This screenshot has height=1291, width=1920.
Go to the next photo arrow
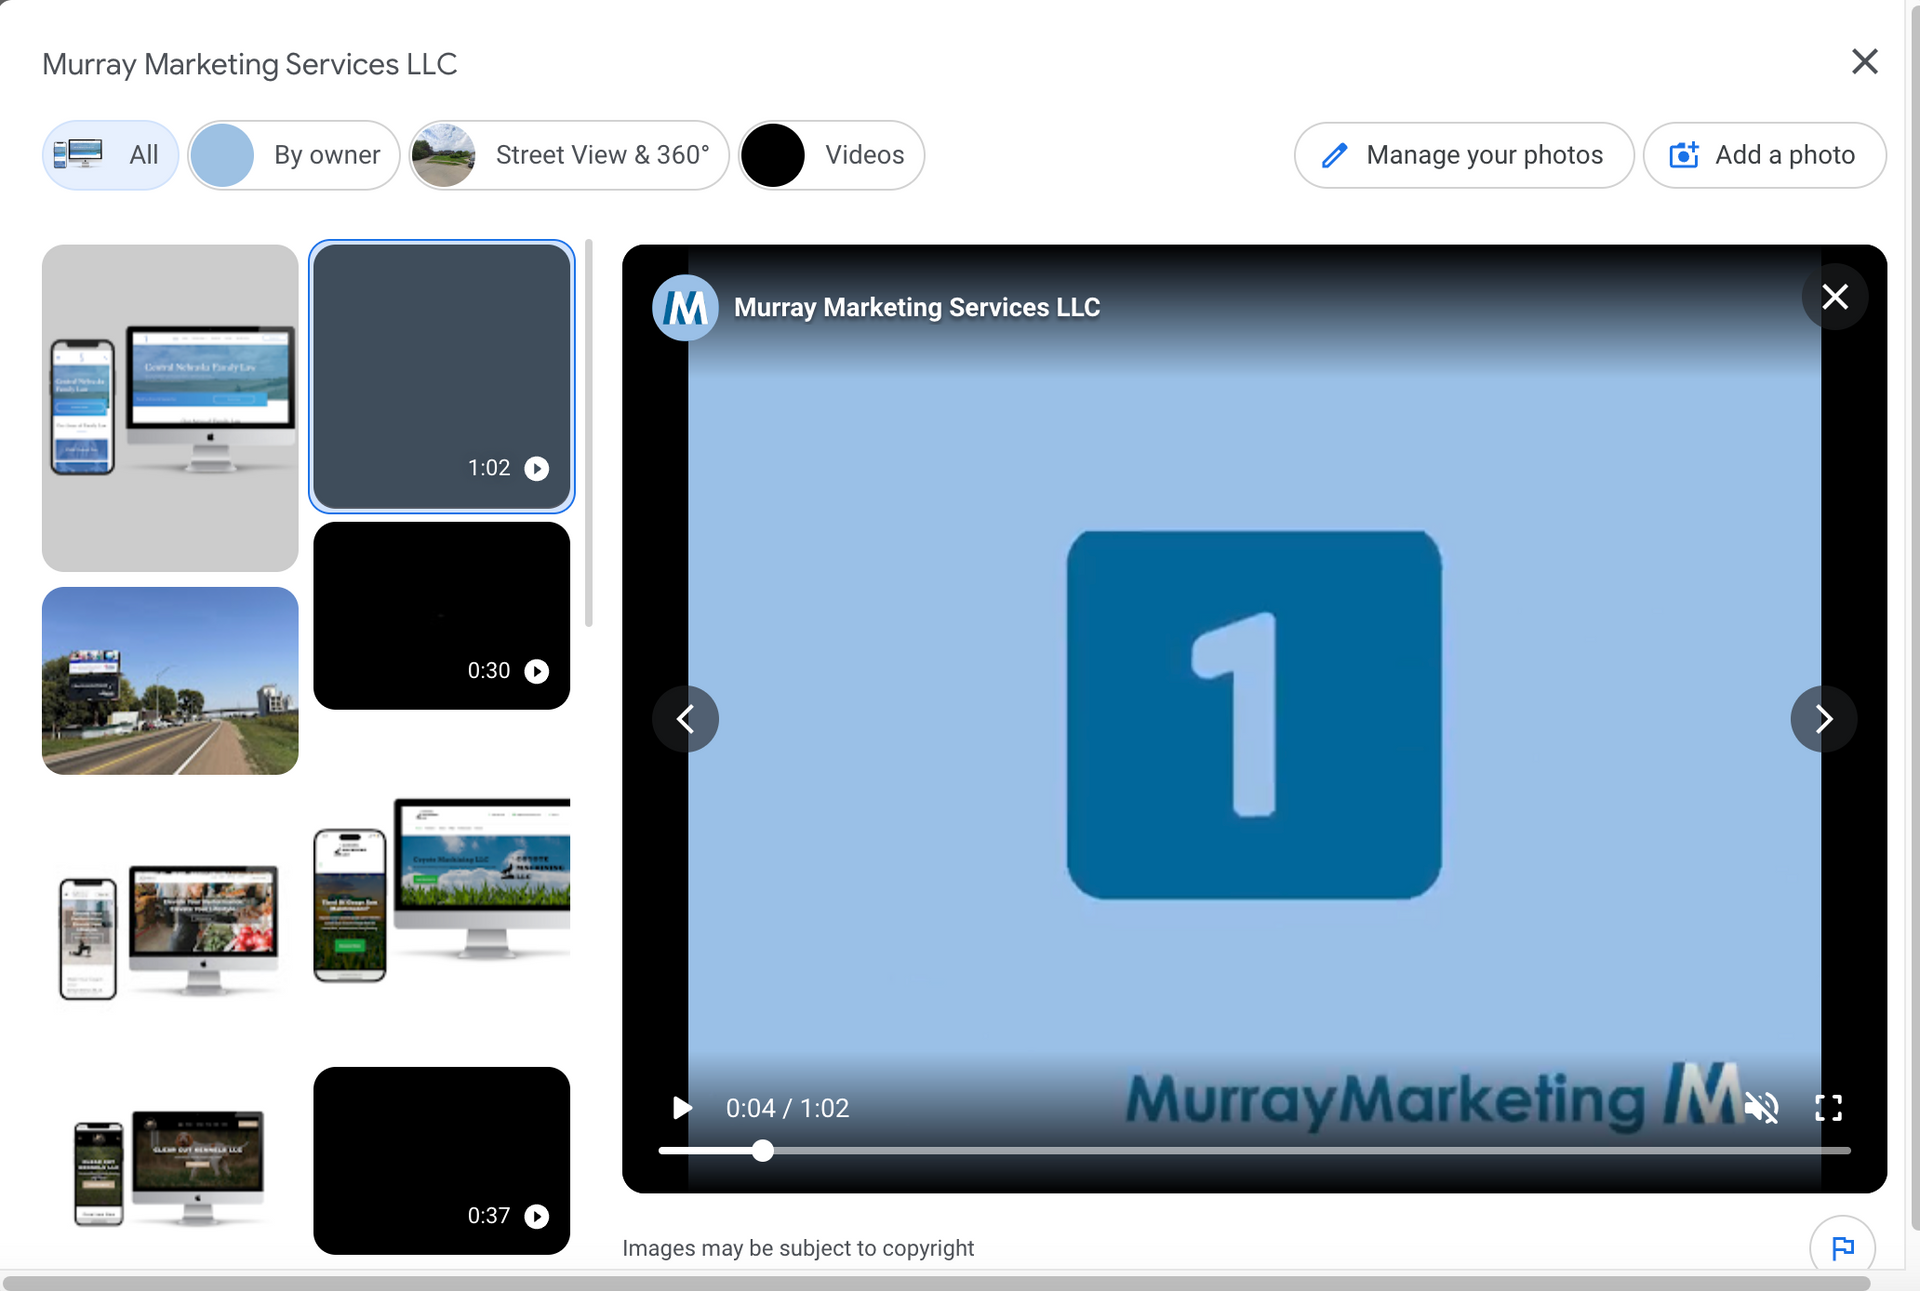click(x=1823, y=718)
